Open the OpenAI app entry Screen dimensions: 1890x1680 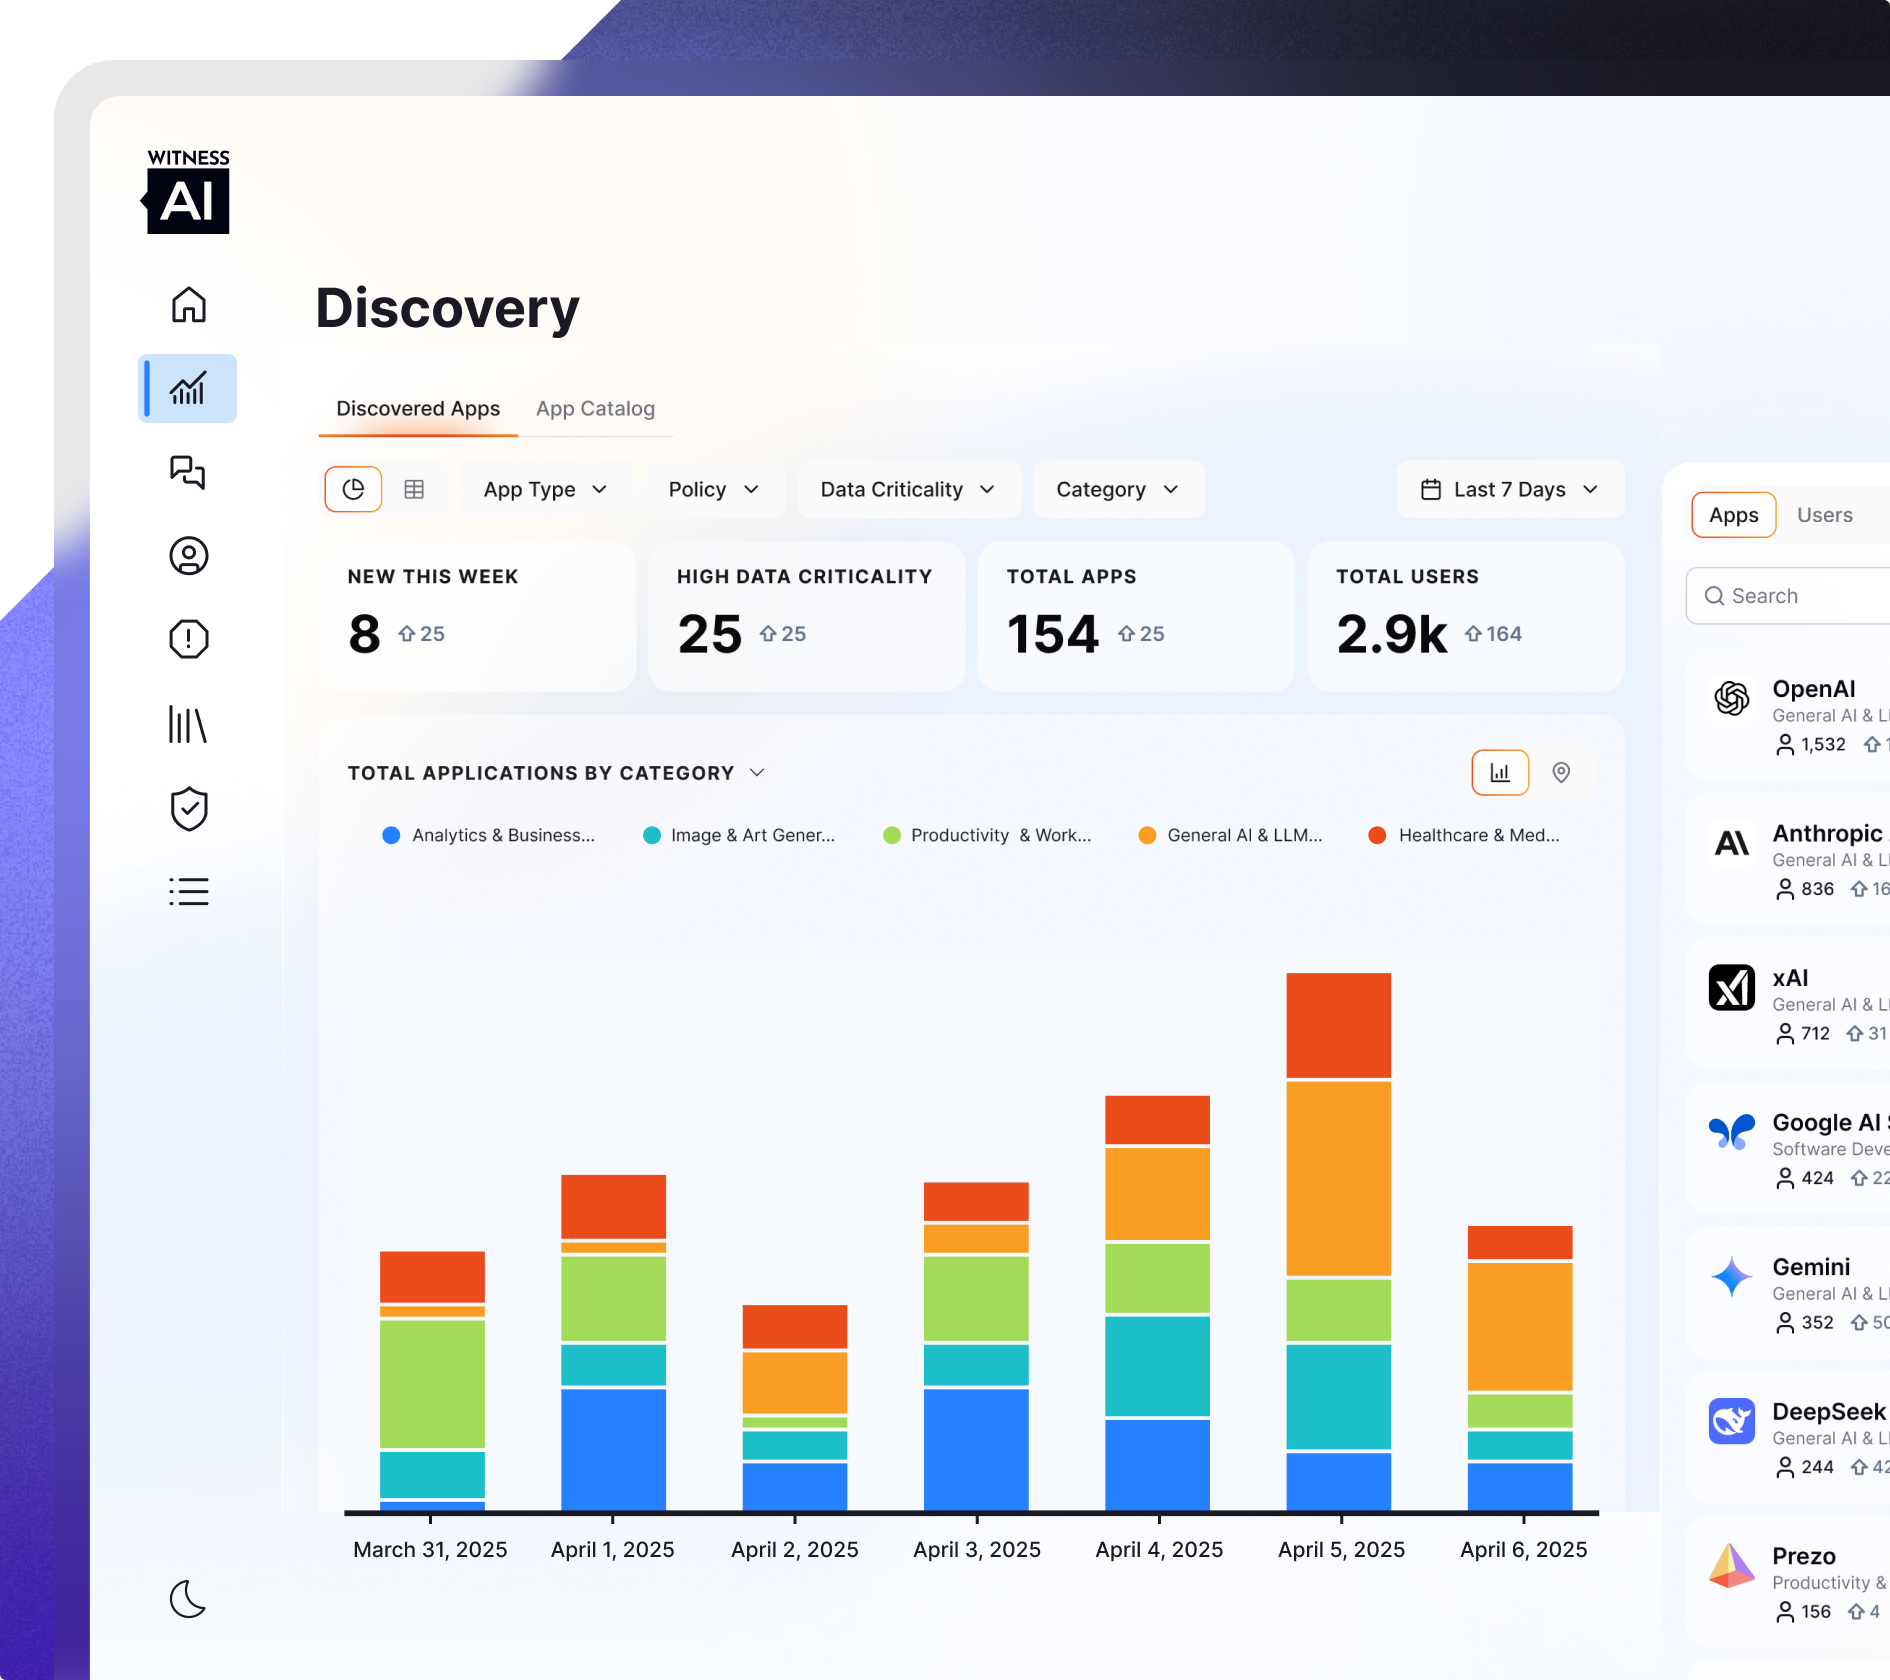(x=1788, y=715)
